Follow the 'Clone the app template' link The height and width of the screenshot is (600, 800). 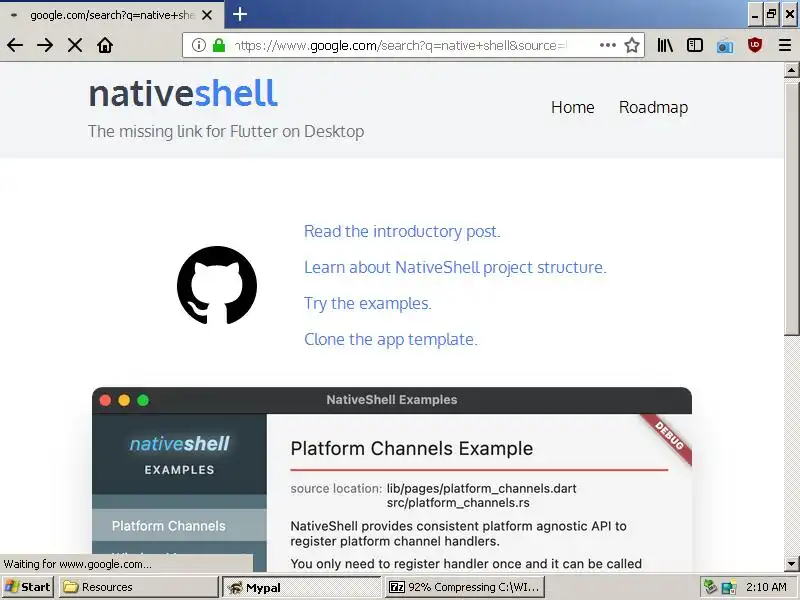390,339
